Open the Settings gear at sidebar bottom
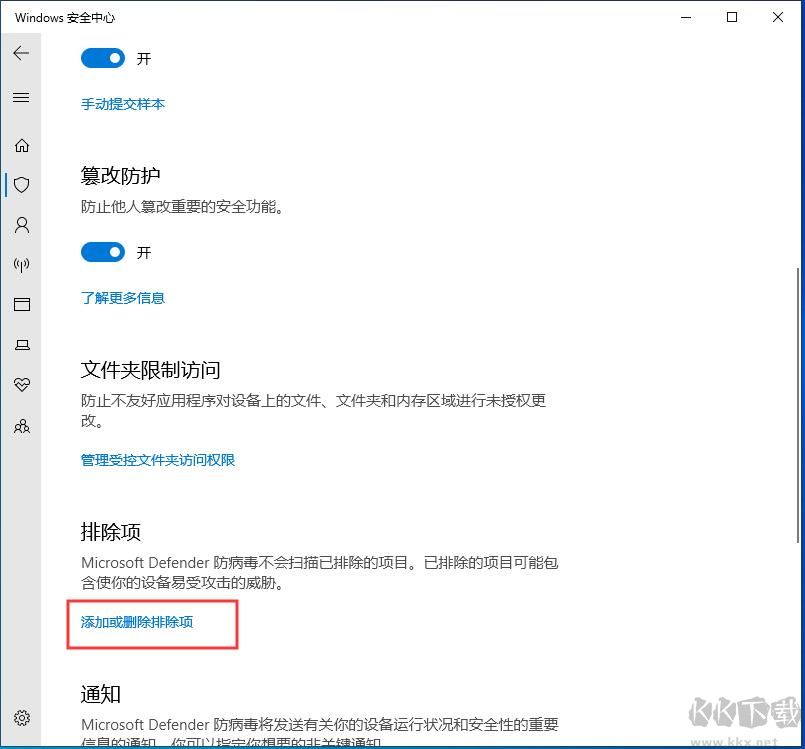 [x=21, y=718]
